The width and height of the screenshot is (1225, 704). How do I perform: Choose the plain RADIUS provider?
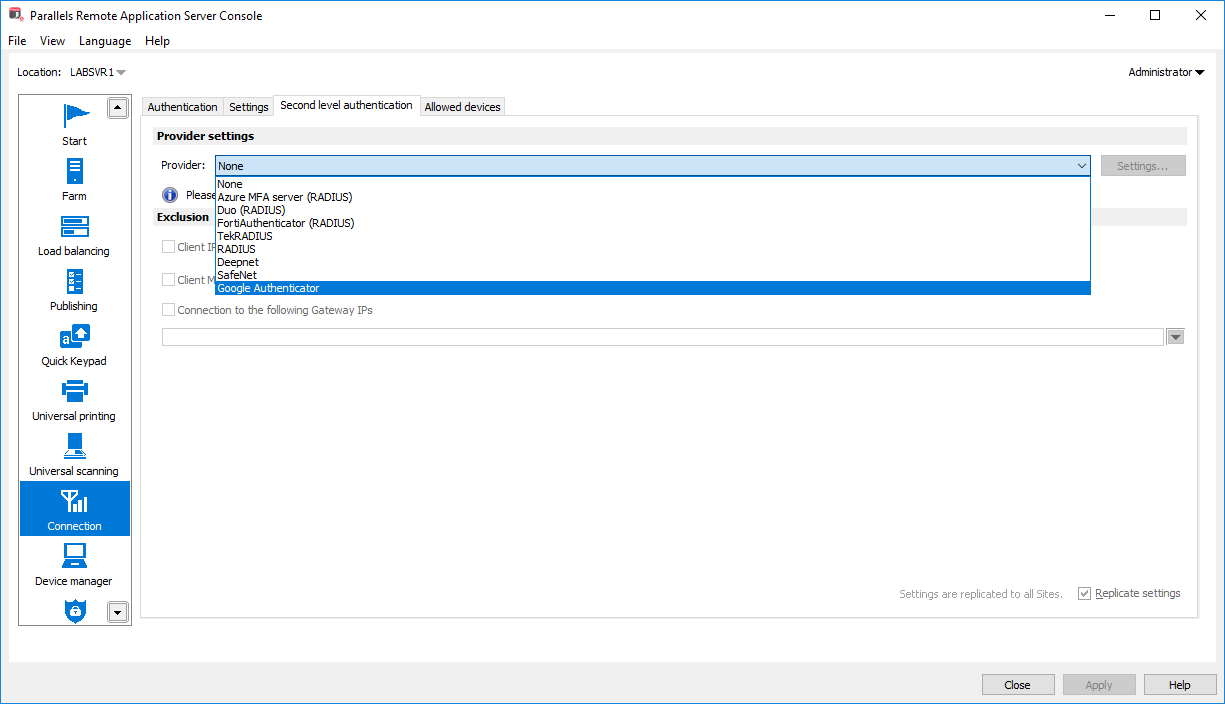coord(652,249)
